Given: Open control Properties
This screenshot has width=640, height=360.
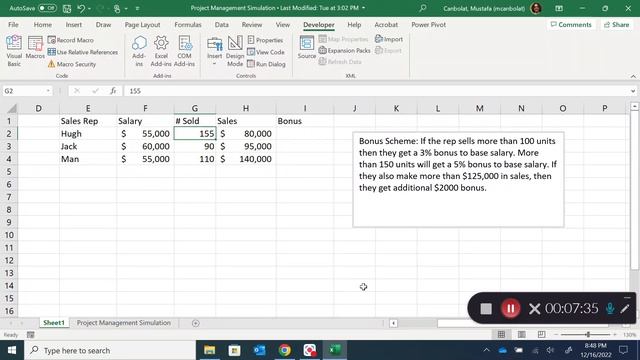Looking at the screenshot, I should click(x=265, y=40).
